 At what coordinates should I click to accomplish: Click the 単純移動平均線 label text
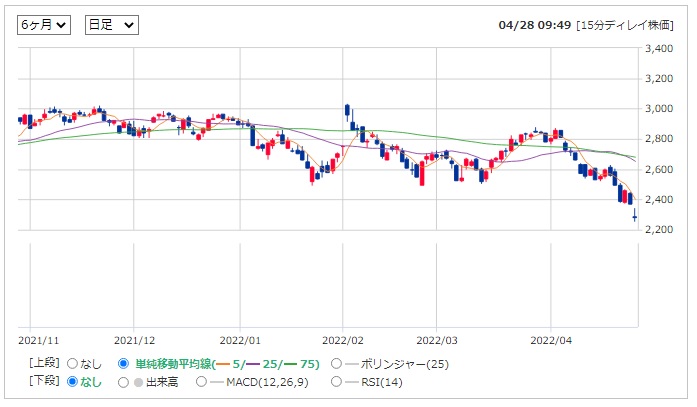click(x=173, y=364)
